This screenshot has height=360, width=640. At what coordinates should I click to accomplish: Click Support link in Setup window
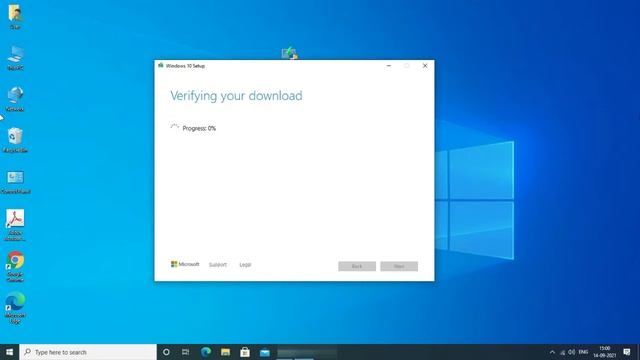(x=218, y=265)
